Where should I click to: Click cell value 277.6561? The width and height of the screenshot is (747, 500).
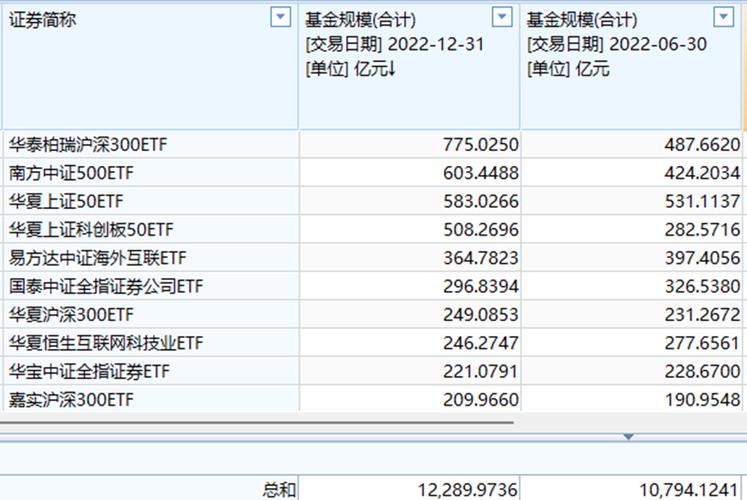tap(703, 343)
